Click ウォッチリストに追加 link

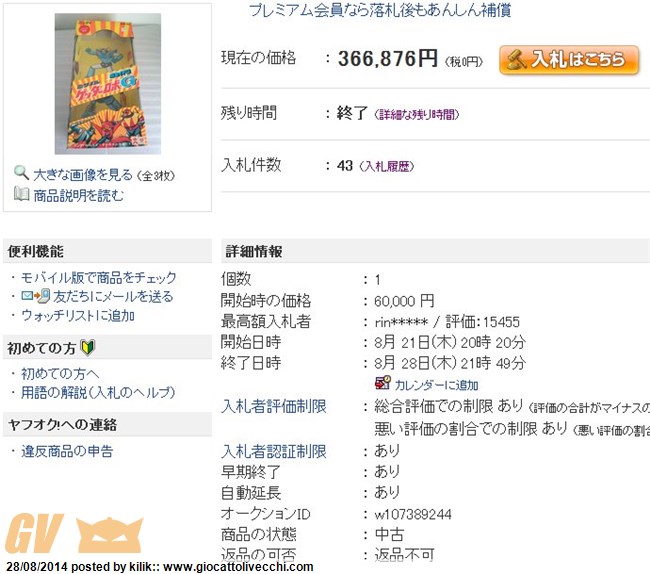[x=78, y=316]
